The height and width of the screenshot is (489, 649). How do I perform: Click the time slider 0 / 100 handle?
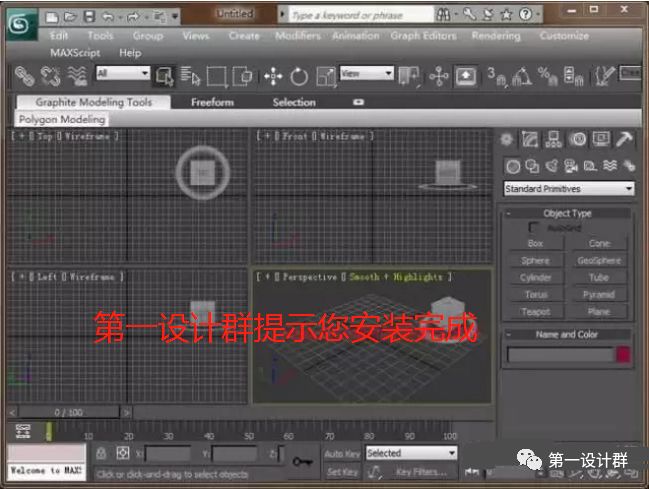point(69,412)
